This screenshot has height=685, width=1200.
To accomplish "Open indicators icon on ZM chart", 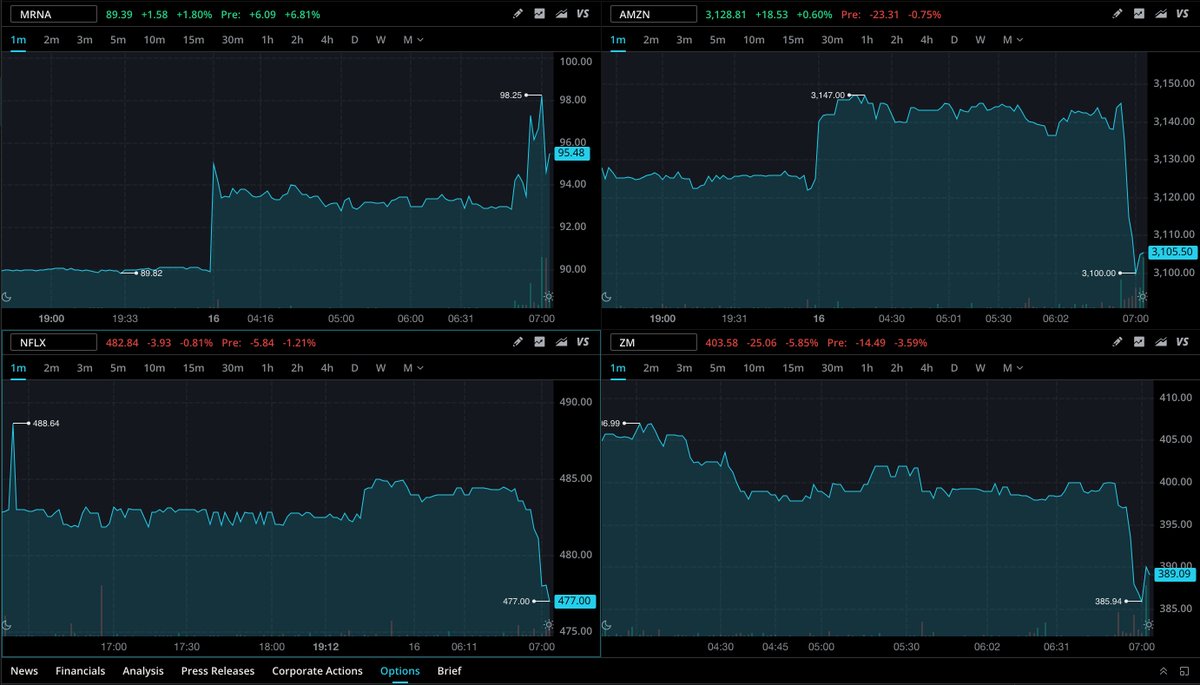I will tap(1140, 342).
